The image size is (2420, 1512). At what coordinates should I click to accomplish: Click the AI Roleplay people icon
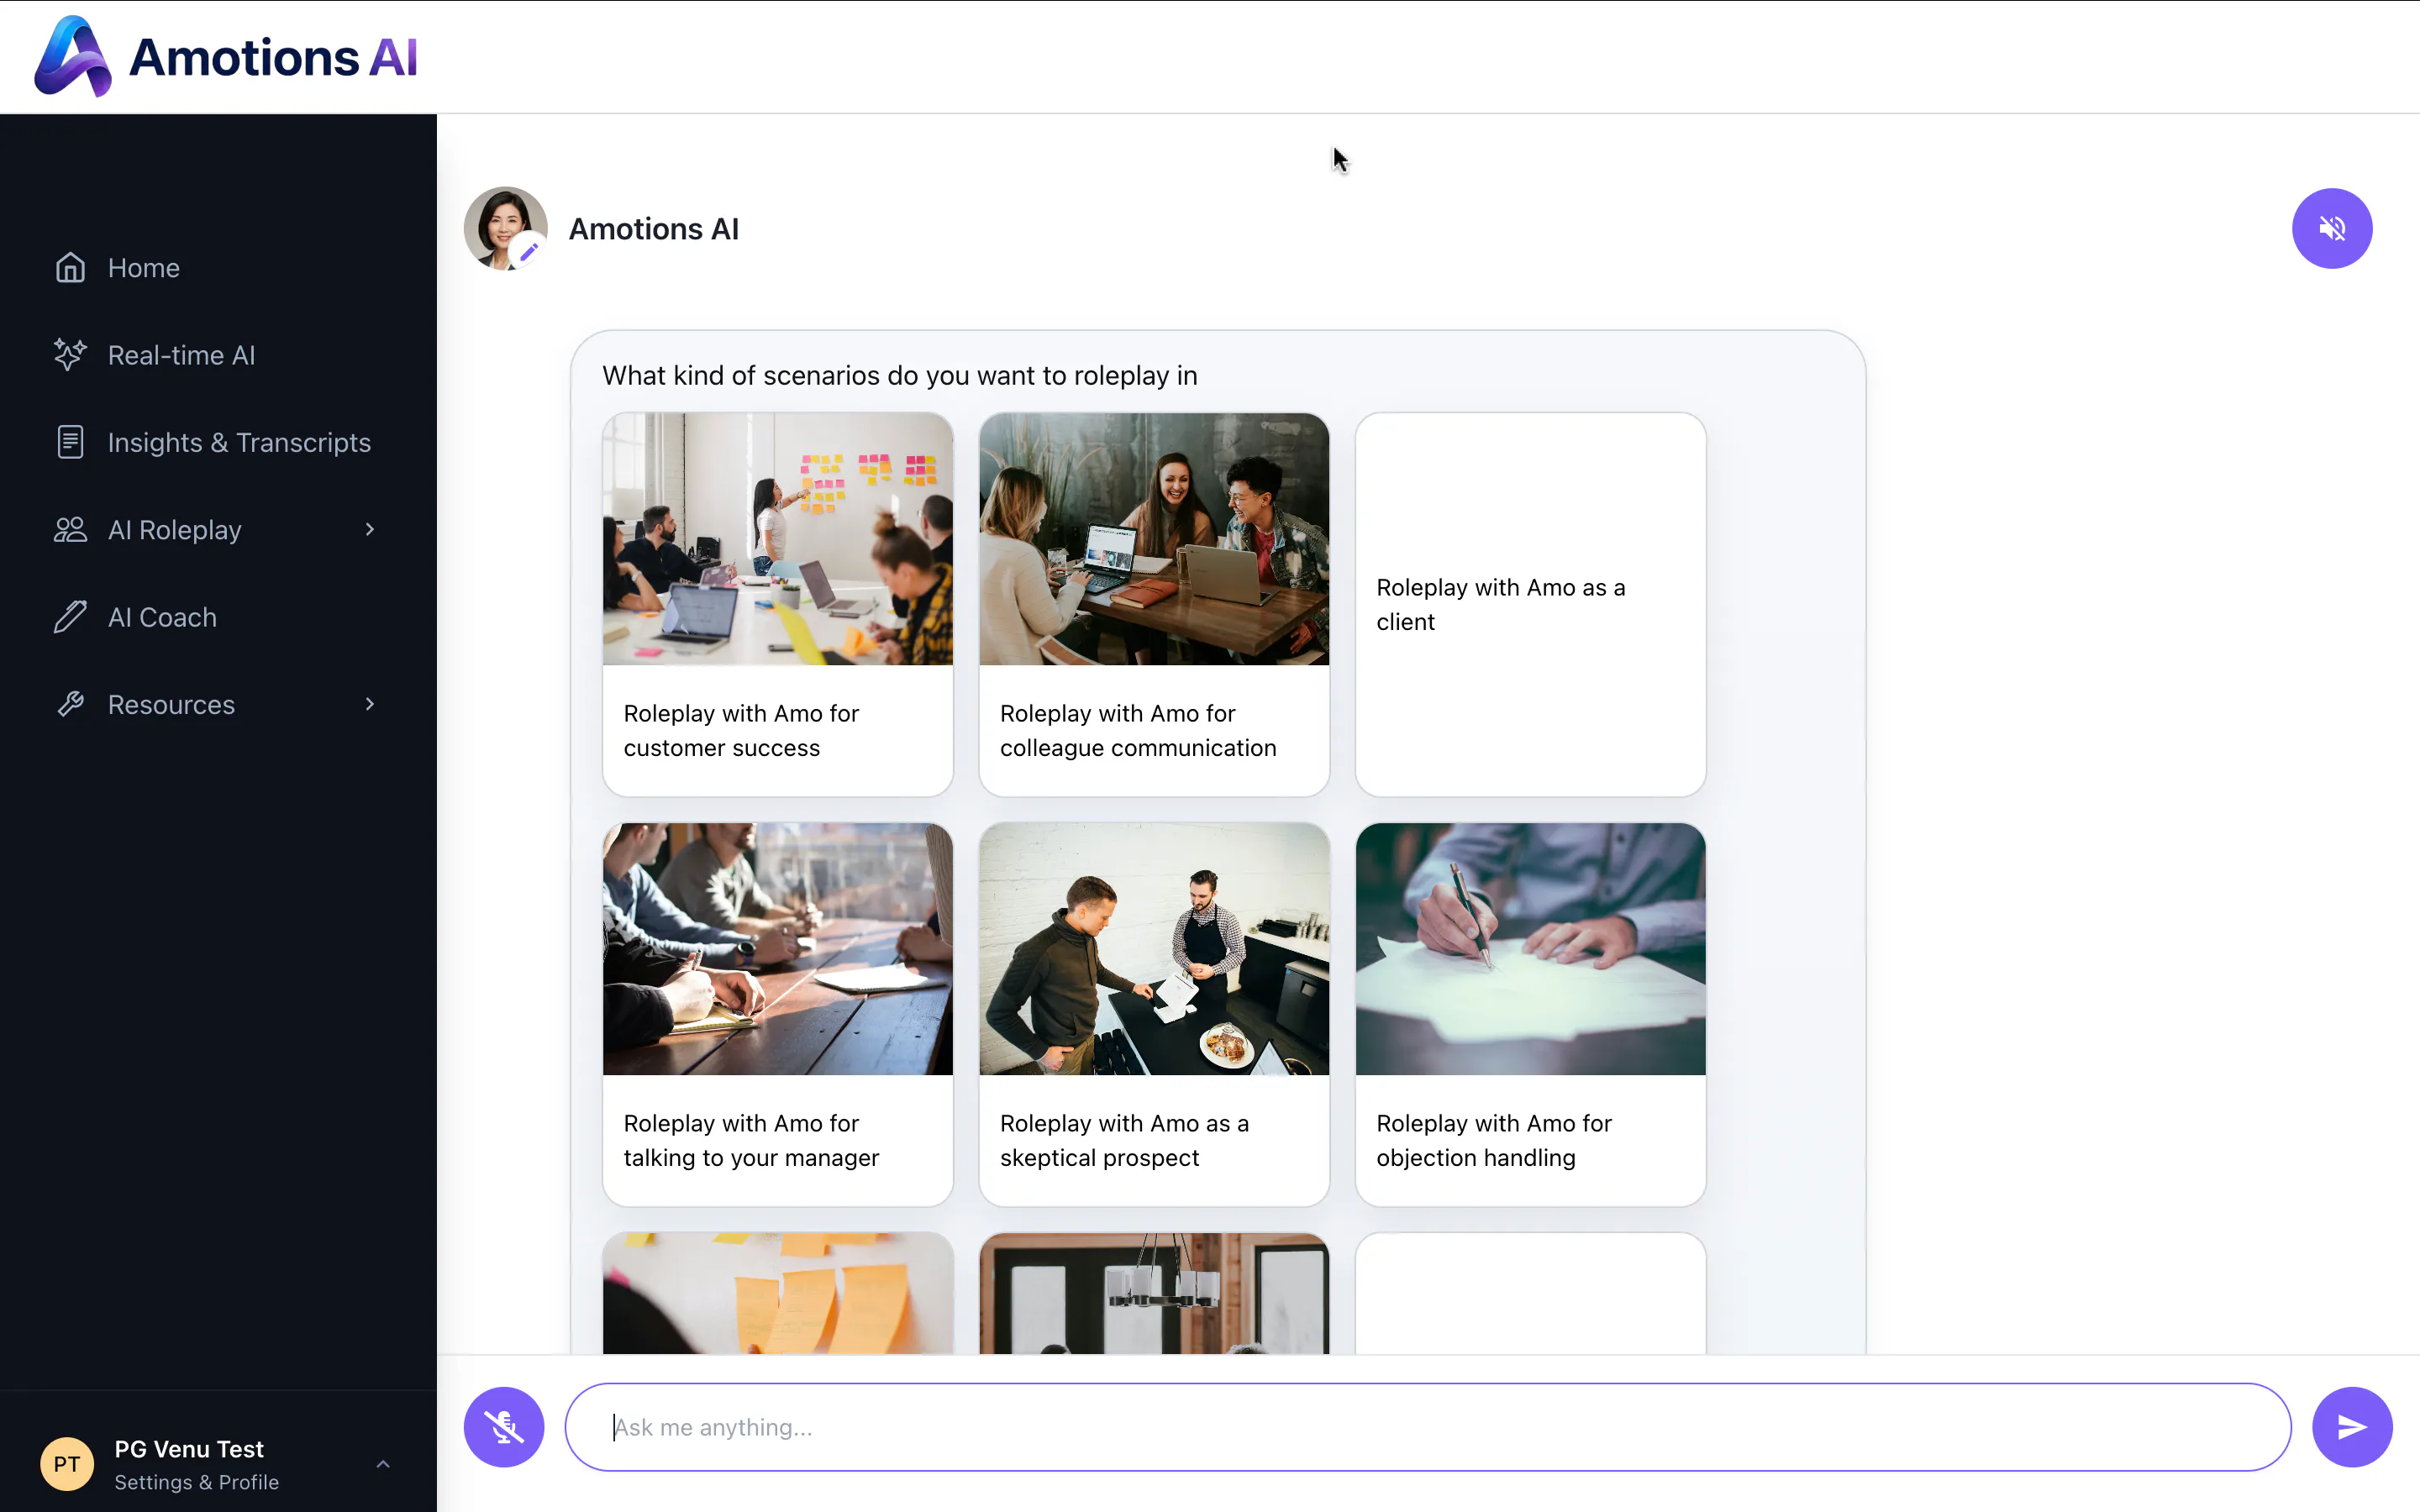pyautogui.click(x=70, y=530)
